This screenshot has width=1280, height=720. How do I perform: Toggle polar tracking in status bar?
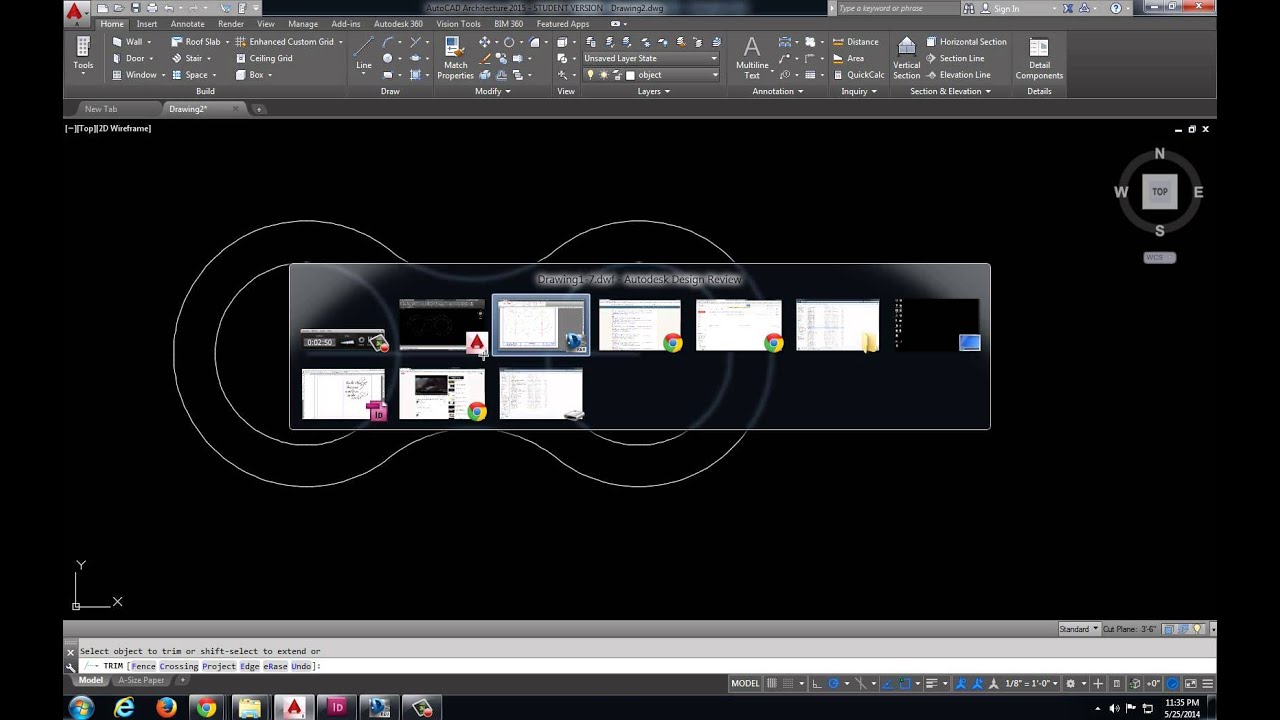tap(833, 684)
